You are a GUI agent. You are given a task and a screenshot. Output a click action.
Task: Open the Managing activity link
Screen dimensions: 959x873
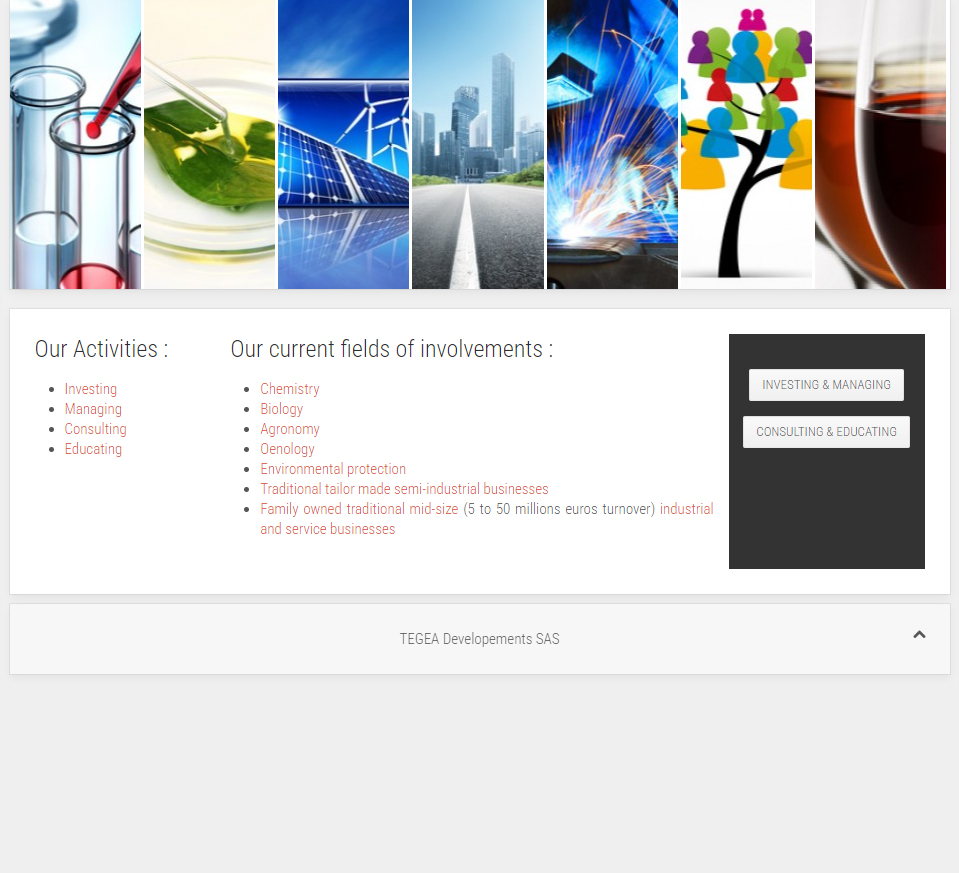[93, 409]
